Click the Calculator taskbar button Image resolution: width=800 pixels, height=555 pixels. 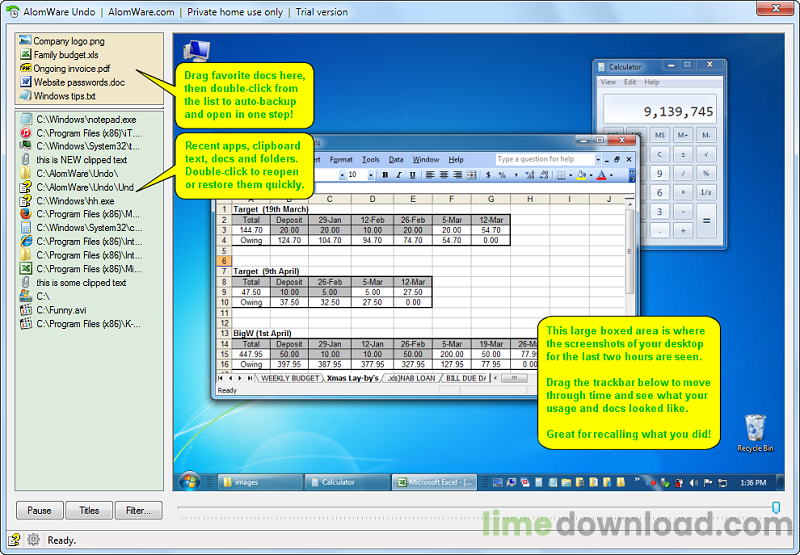pyautogui.click(x=347, y=482)
